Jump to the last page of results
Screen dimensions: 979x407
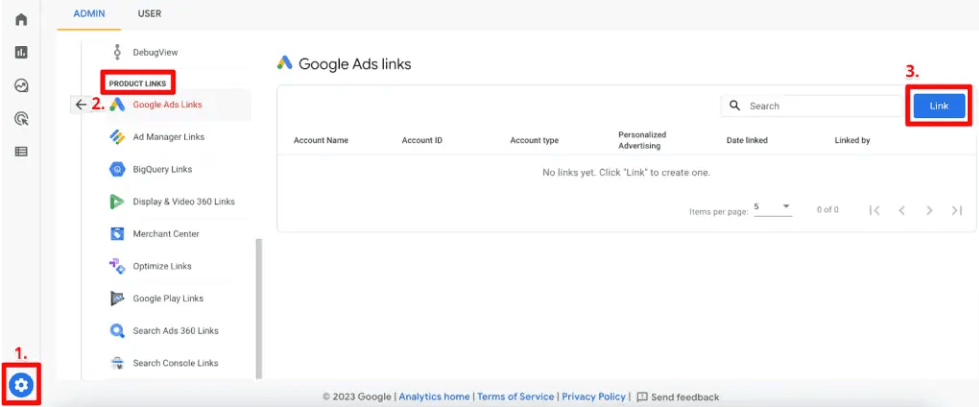(957, 210)
